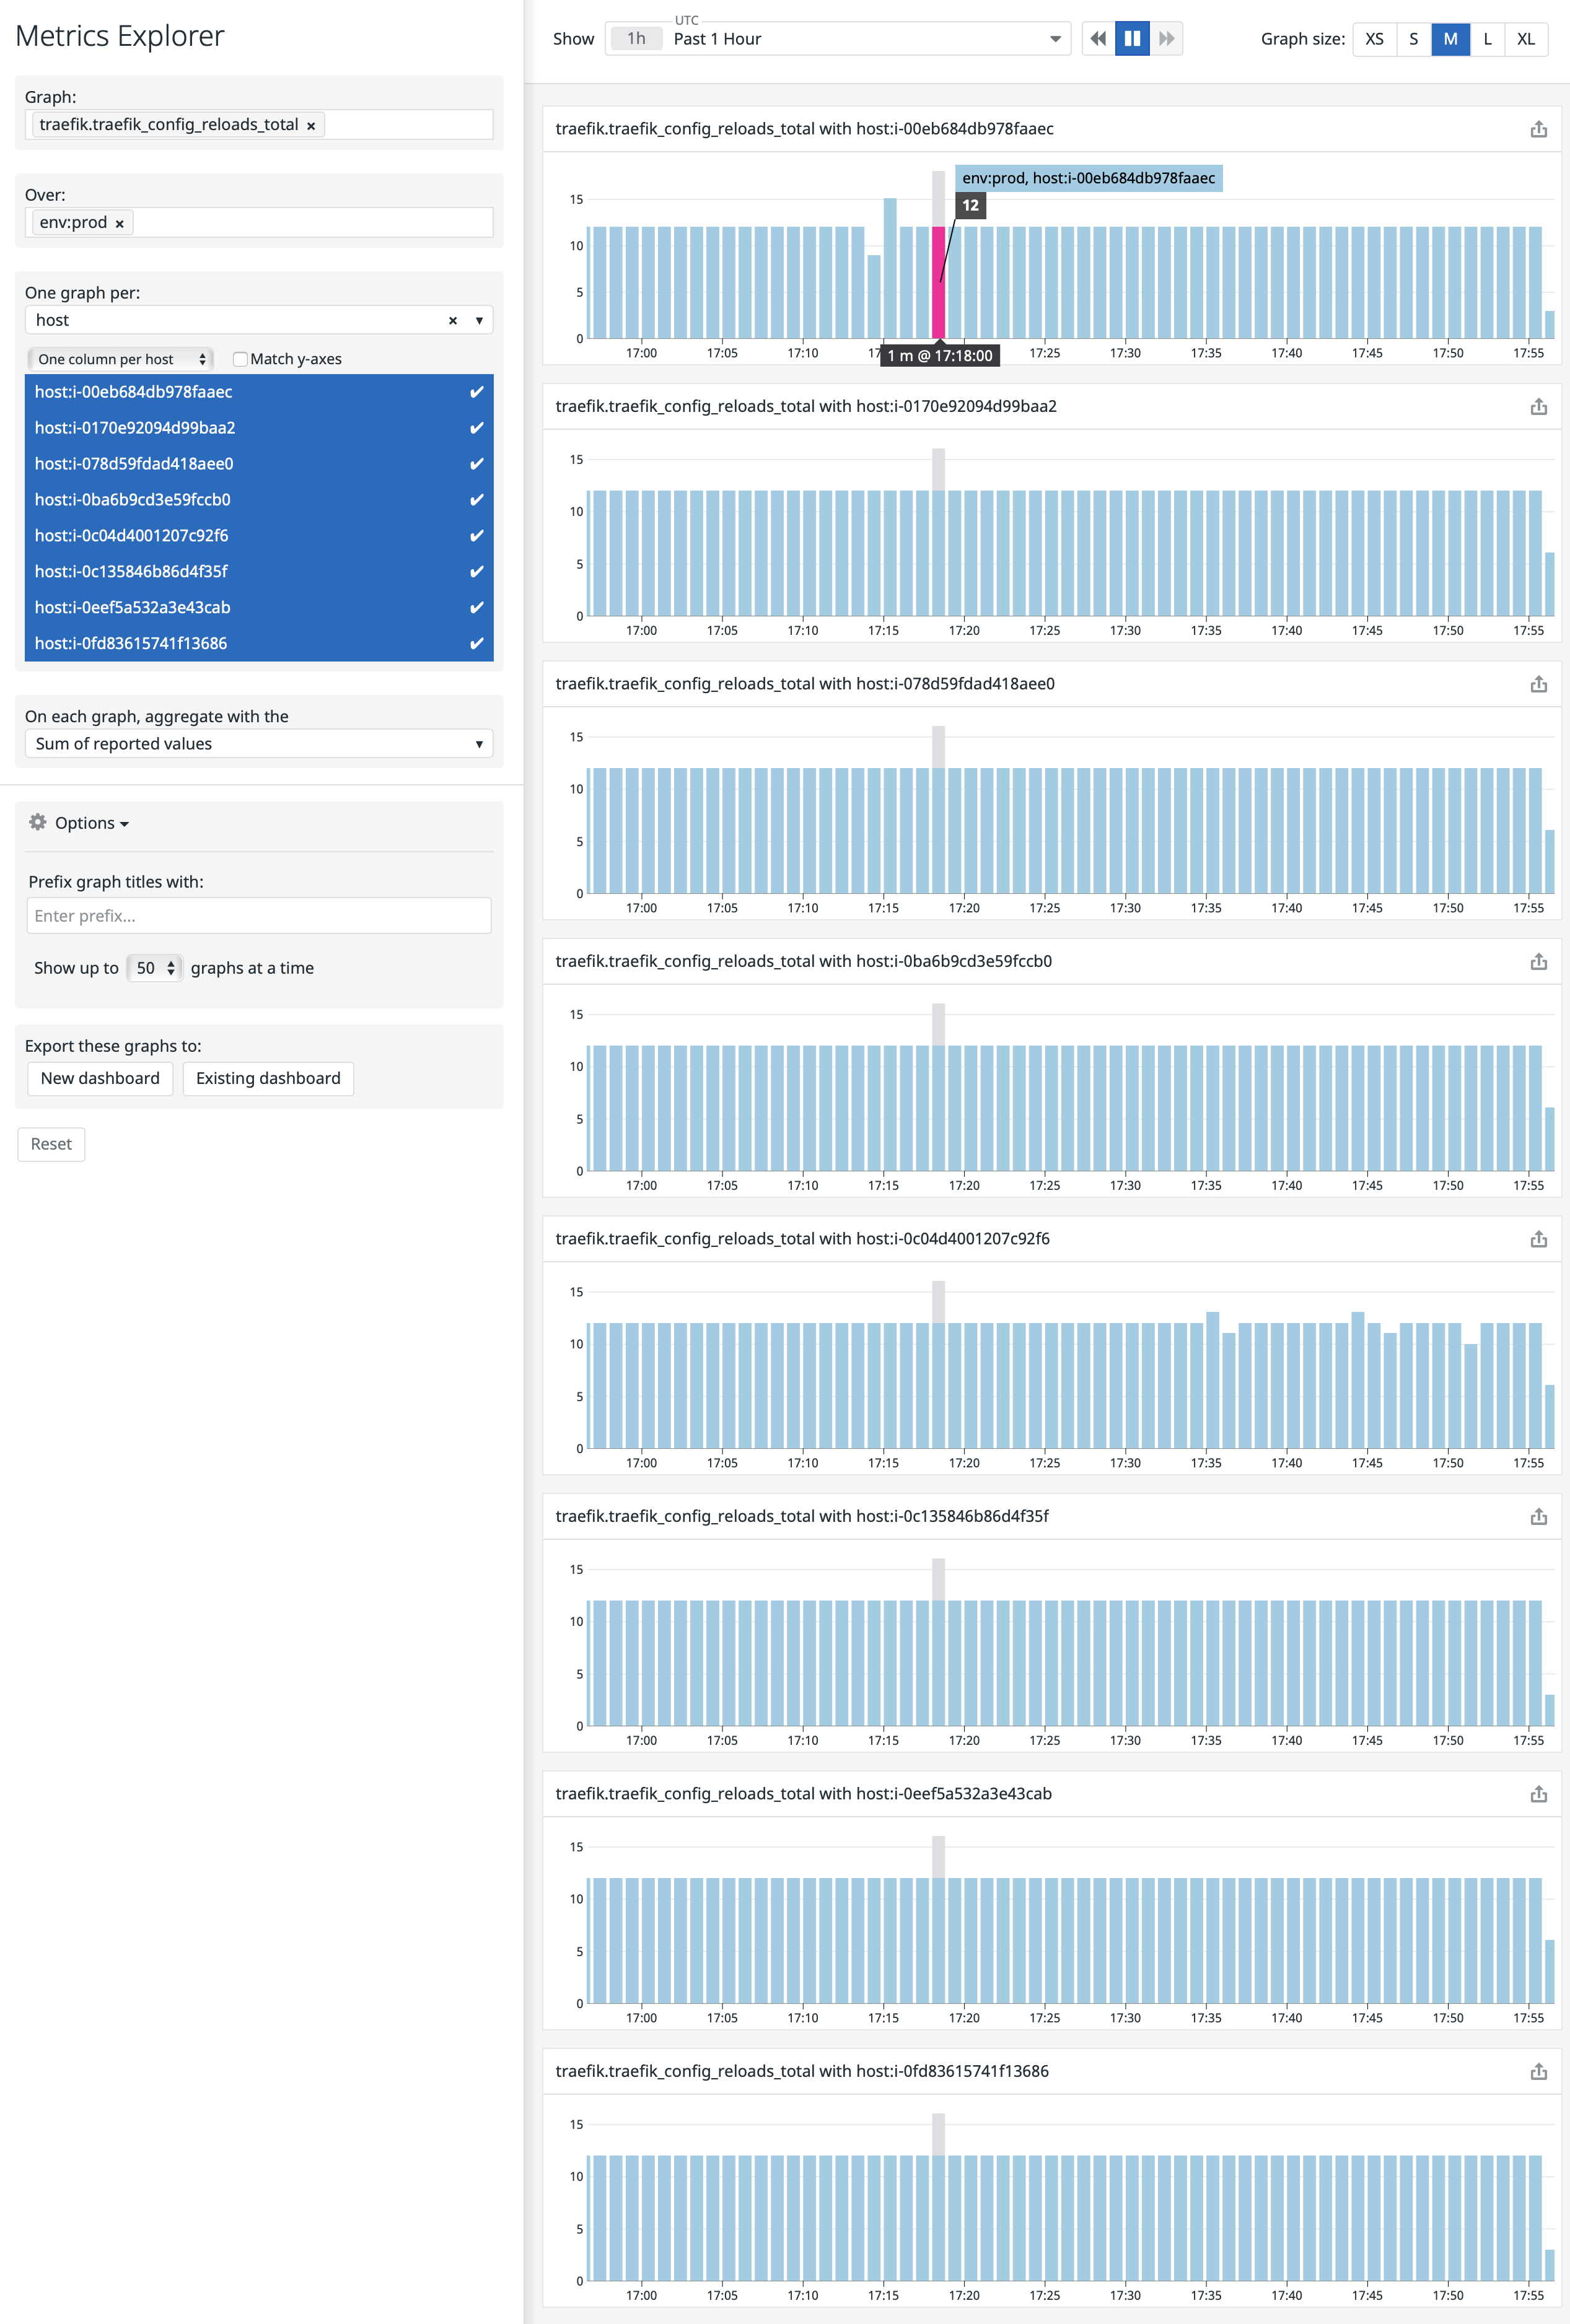Viewport: 1570px width, 2324px height.
Task: Switch graph size to S
Action: [x=1413, y=39]
